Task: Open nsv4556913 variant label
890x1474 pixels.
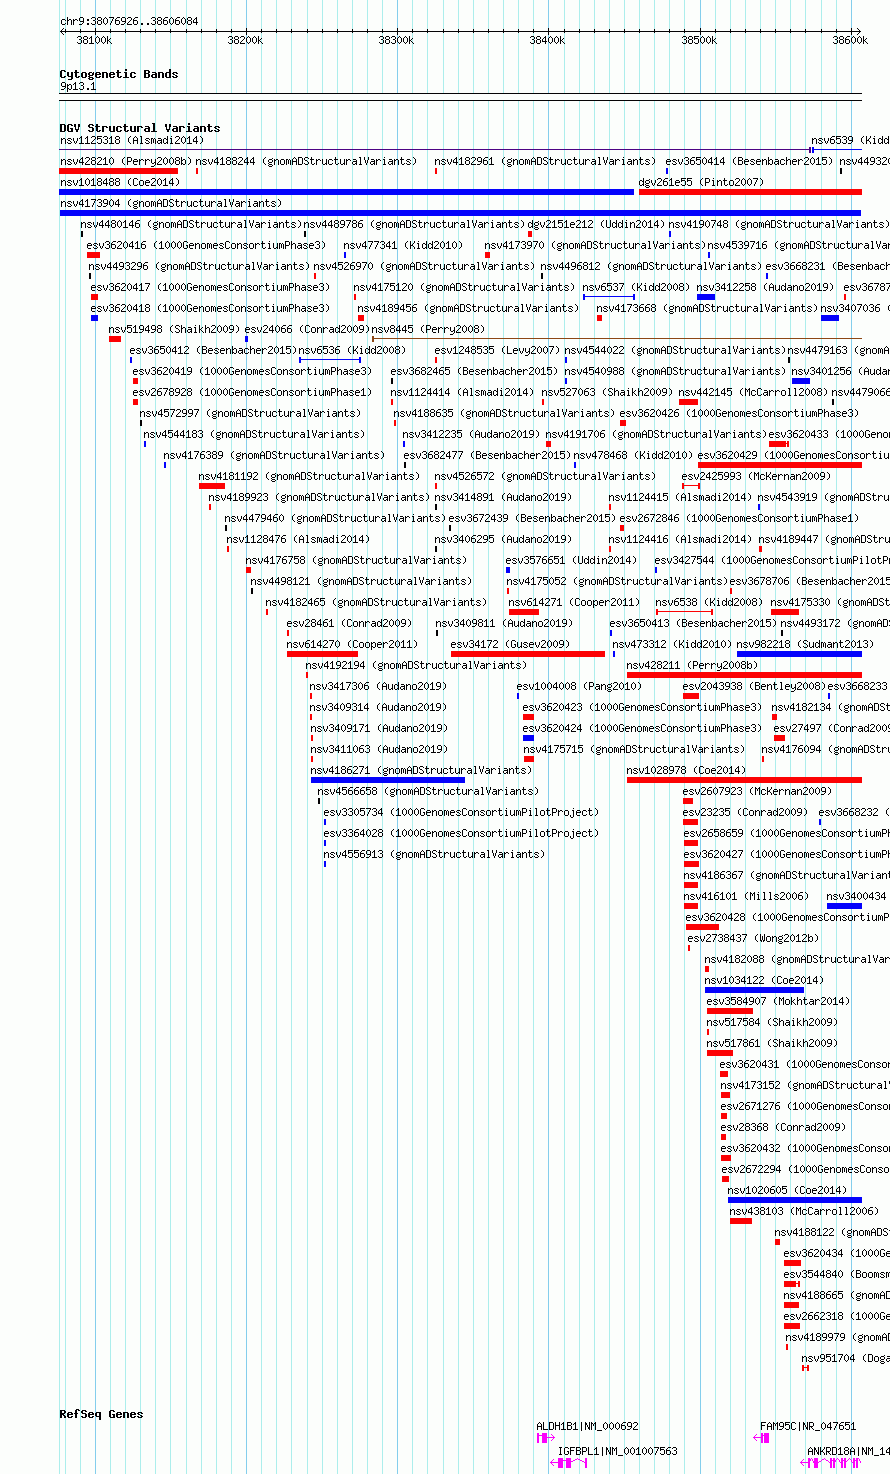Action: click(x=434, y=854)
